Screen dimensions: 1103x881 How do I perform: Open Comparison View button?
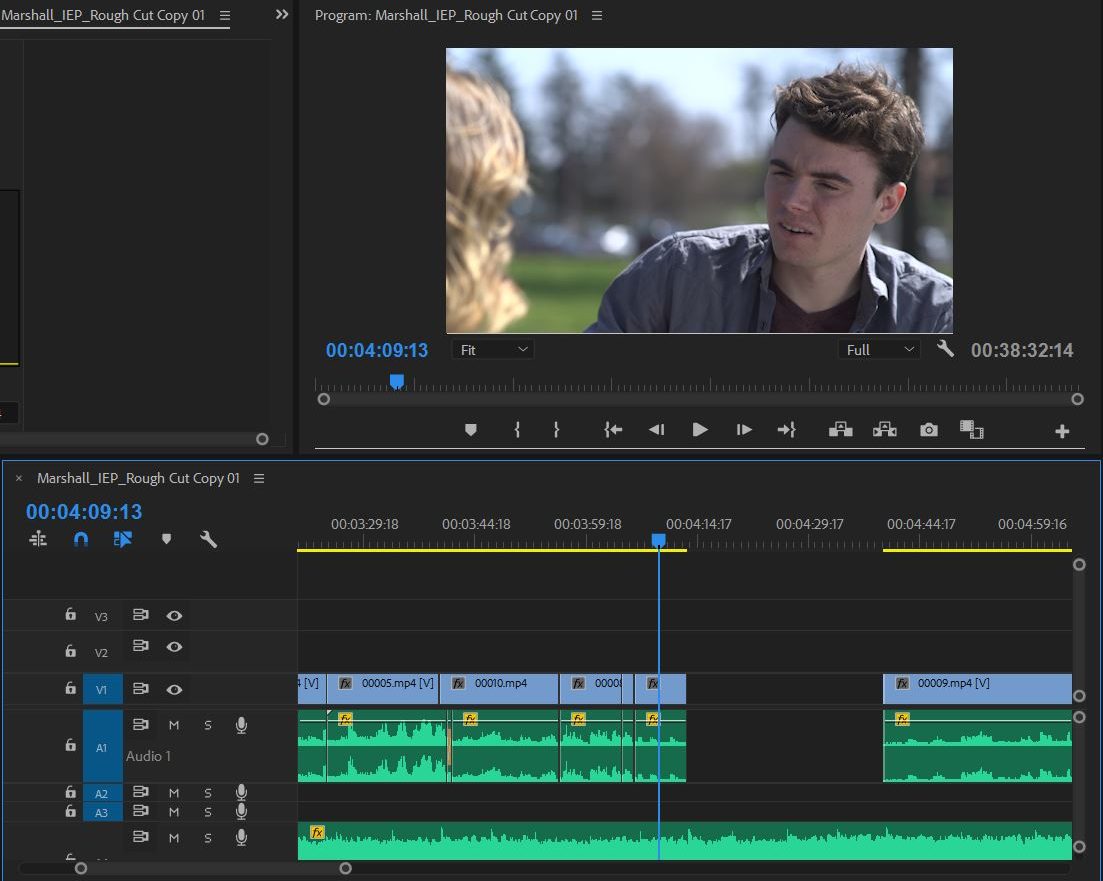(x=971, y=429)
